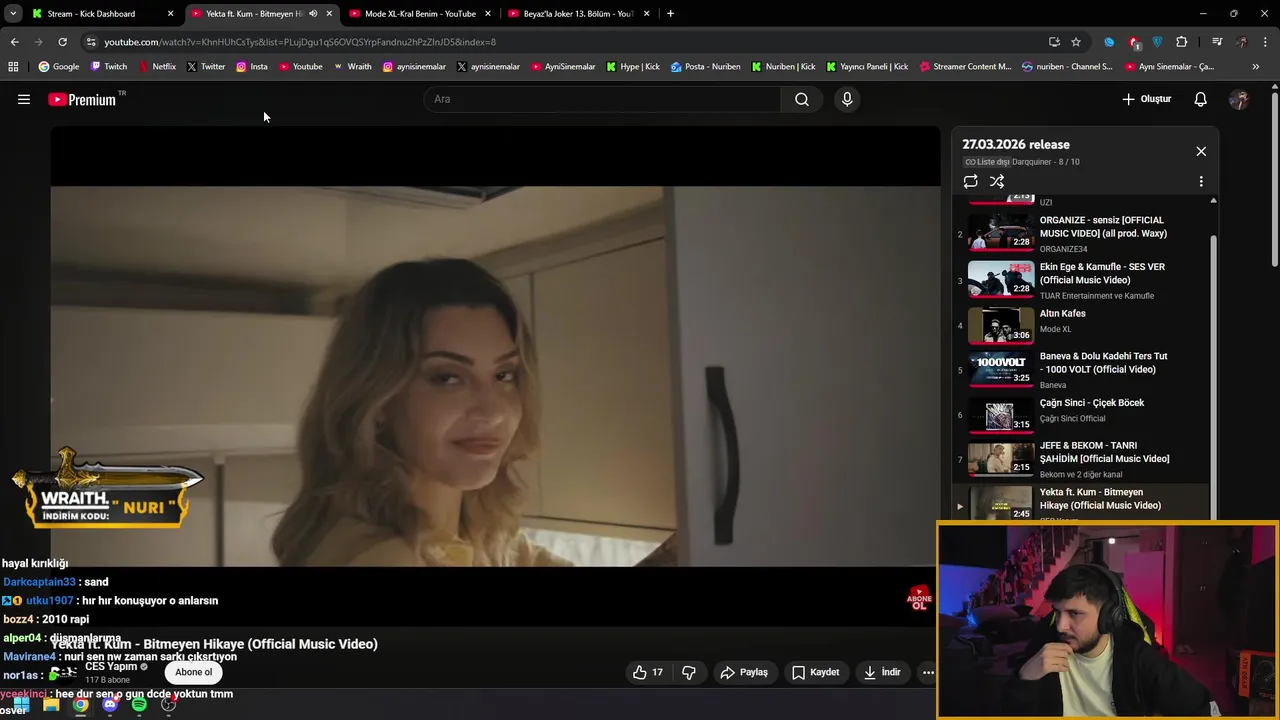
Task: Click the İndir download button
Action: [x=882, y=672]
